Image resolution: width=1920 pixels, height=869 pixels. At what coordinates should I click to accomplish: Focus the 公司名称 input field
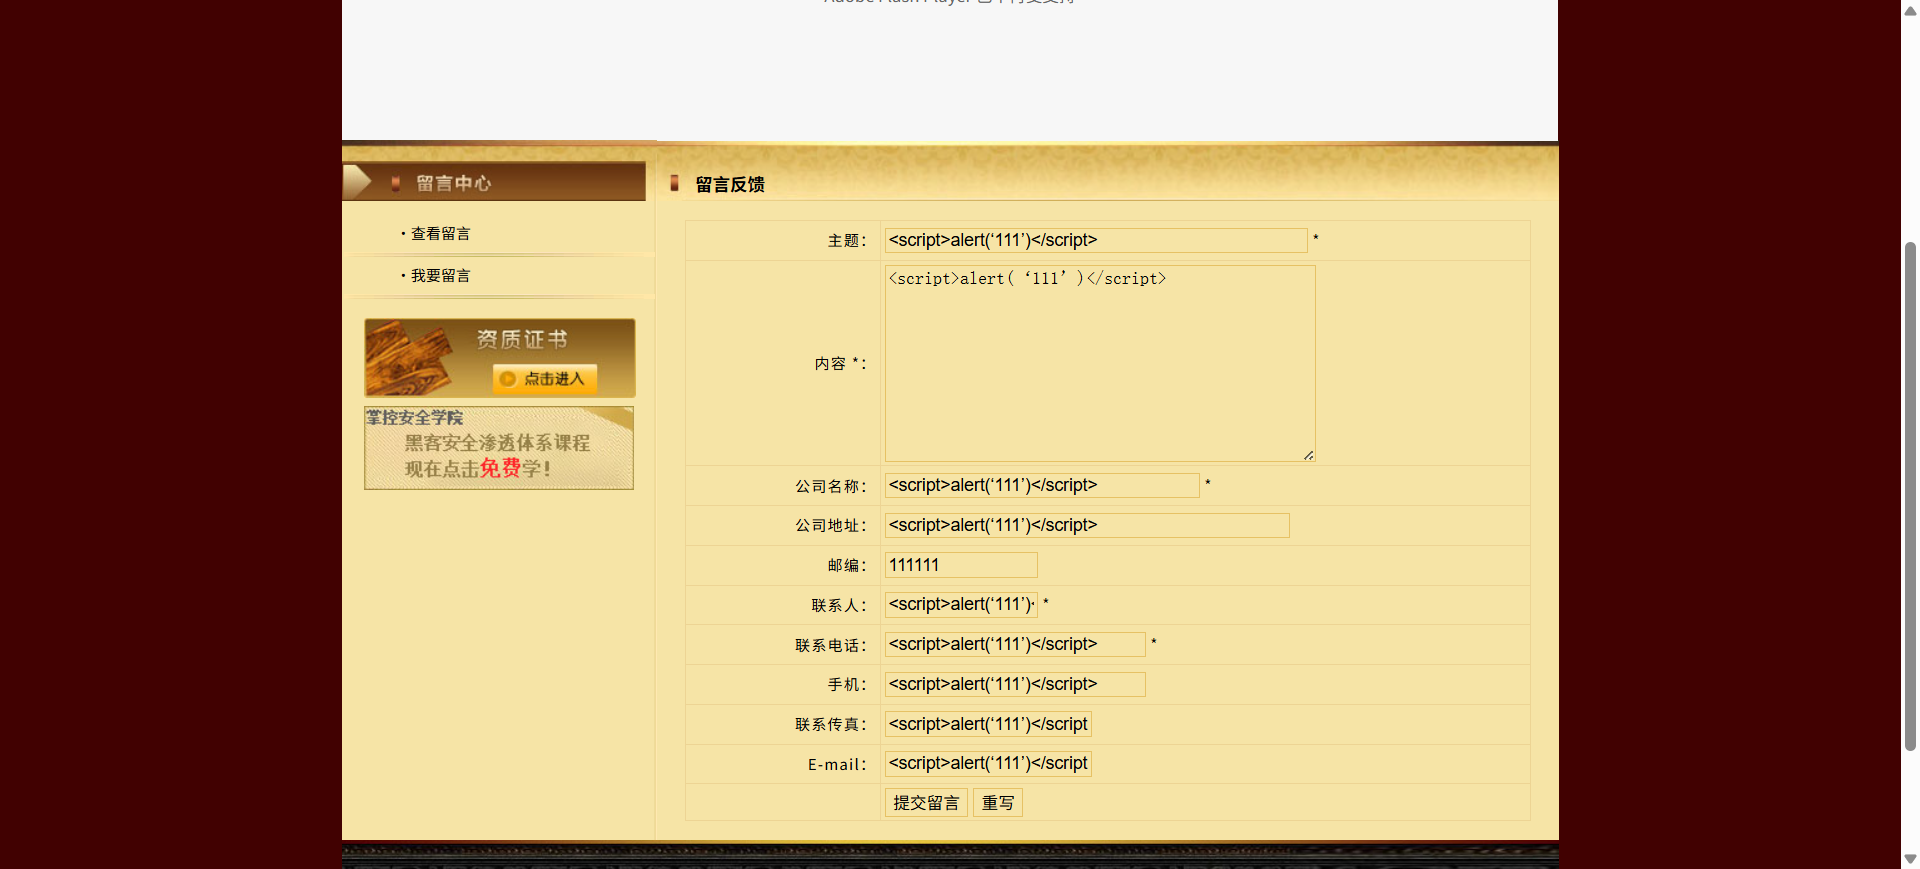(x=1042, y=485)
